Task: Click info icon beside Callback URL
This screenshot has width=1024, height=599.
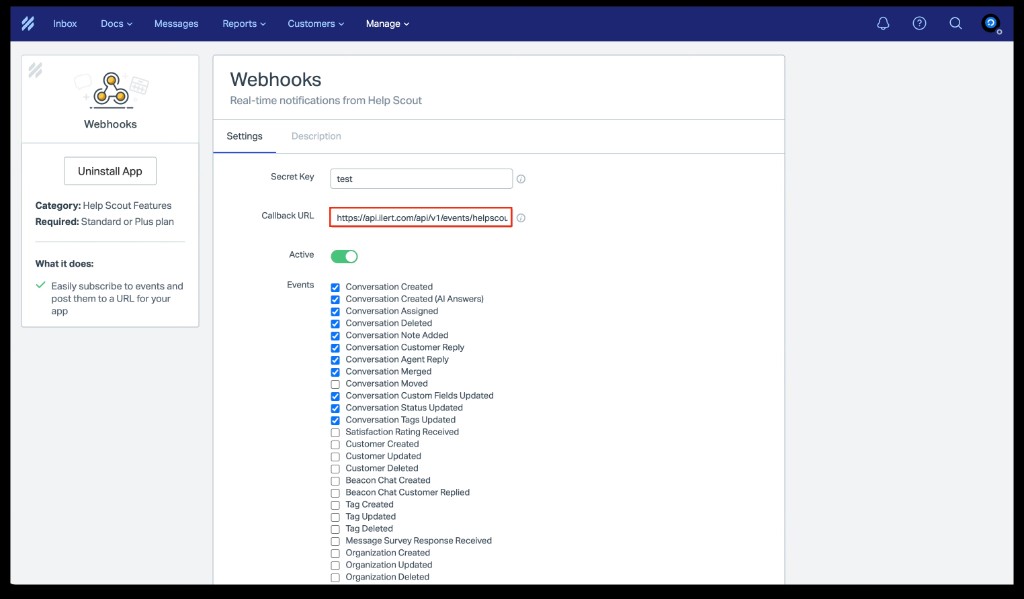Action: (x=521, y=217)
